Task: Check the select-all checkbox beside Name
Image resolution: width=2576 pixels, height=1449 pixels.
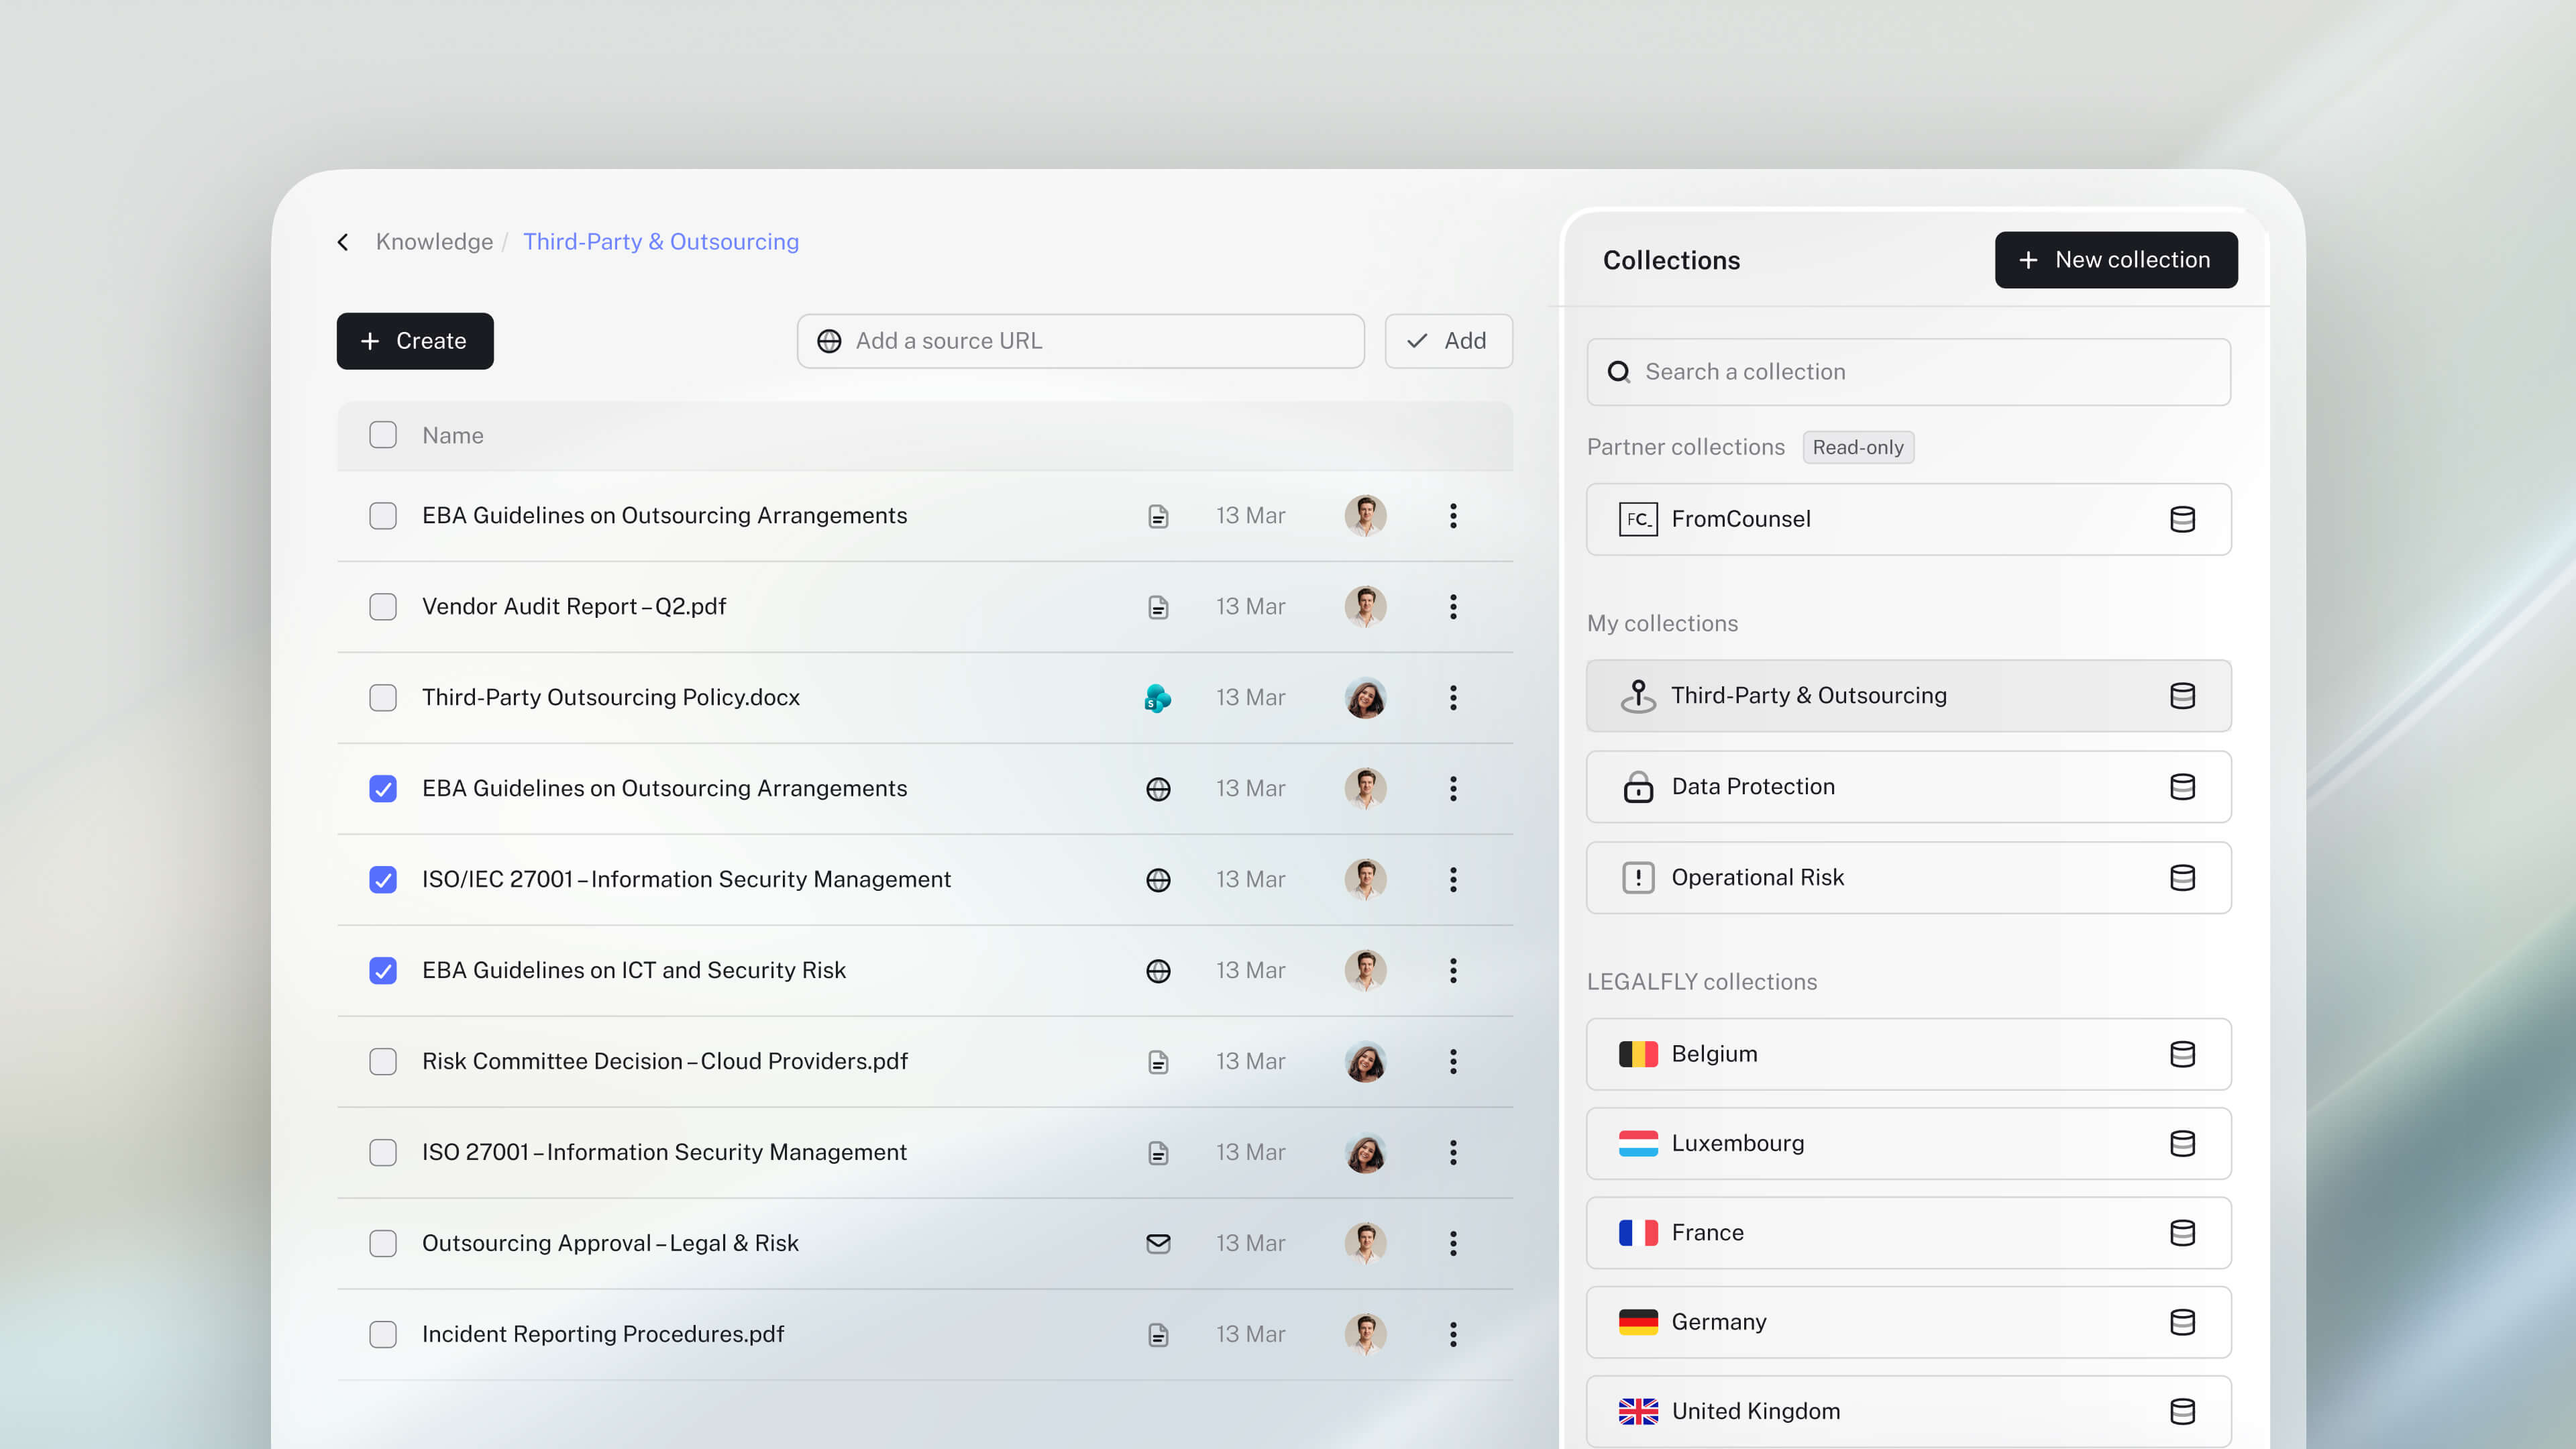Action: point(383,435)
